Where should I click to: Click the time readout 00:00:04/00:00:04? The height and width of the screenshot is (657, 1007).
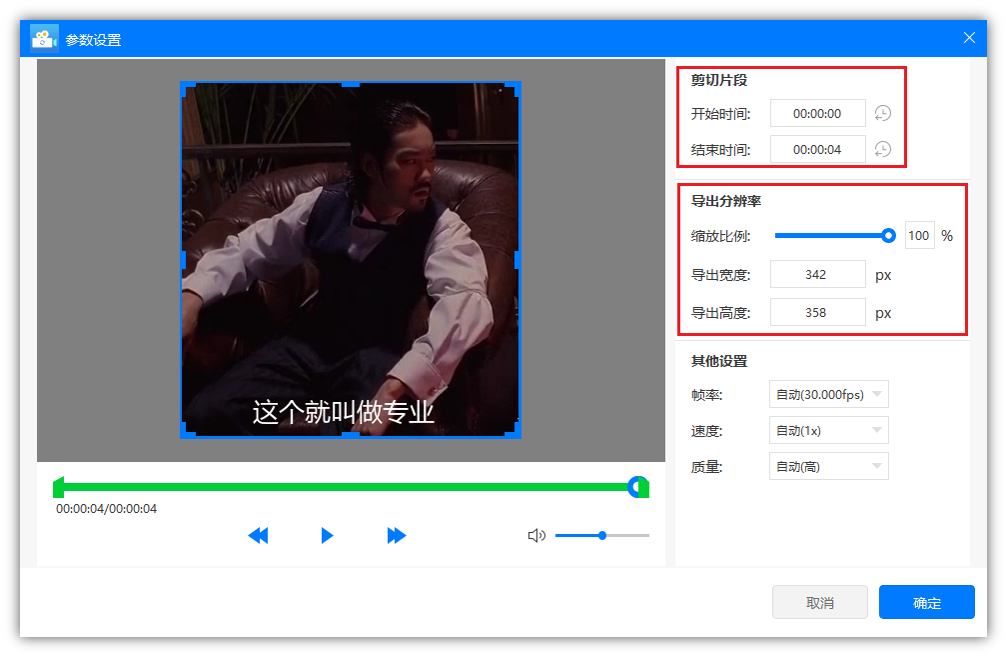[107, 509]
